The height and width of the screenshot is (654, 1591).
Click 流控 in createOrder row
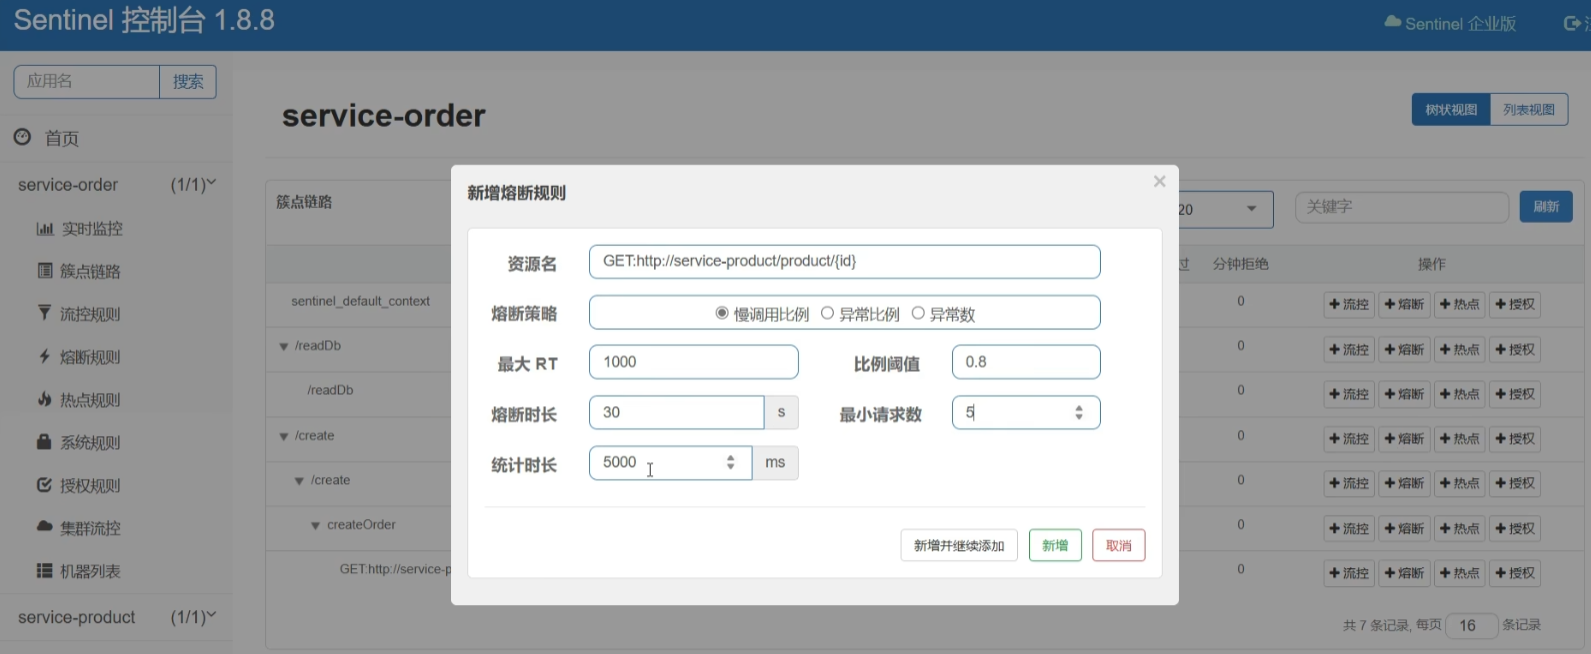[x=1349, y=528]
